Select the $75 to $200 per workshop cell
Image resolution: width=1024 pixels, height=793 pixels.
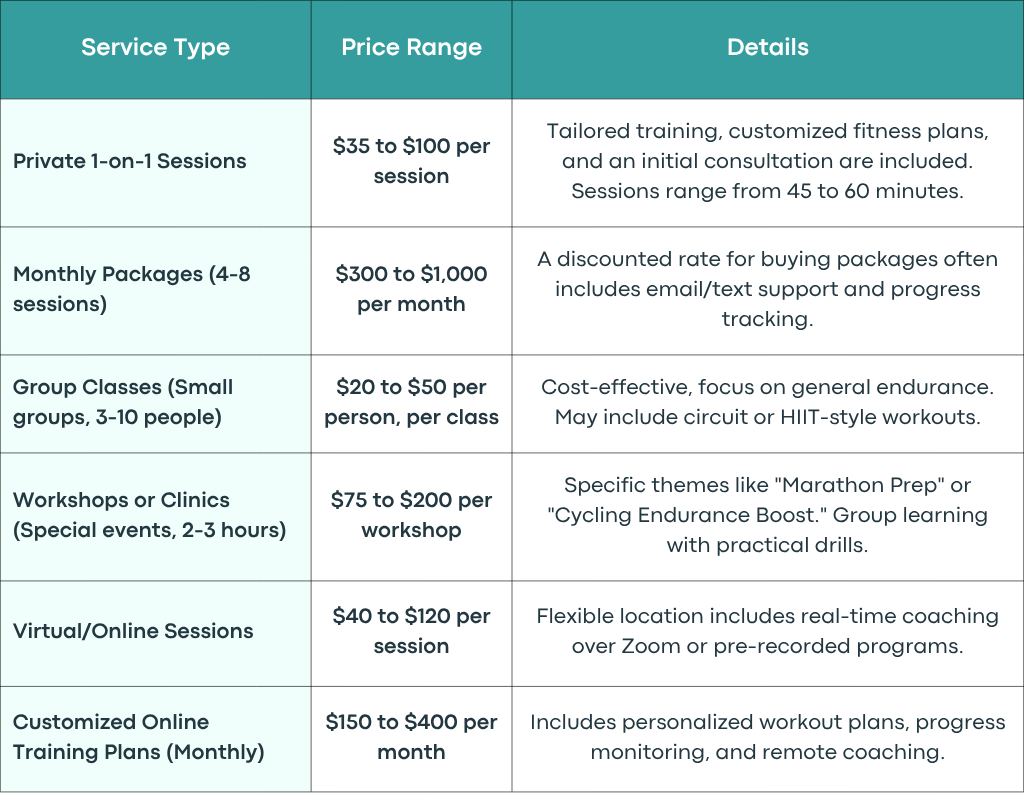(411, 517)
